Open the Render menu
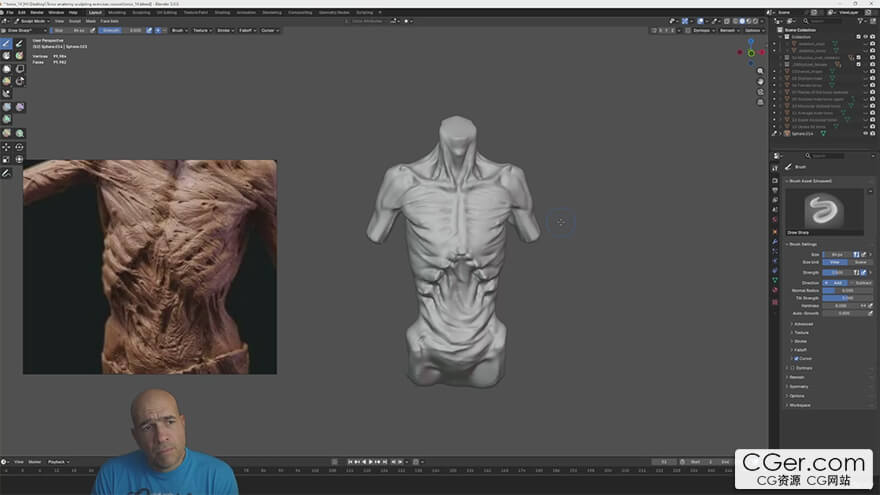Viewport: 880px width, 495px height. 37,12
